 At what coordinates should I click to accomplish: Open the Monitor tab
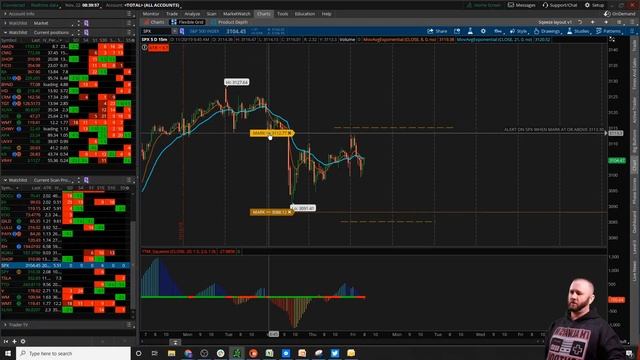151,14
